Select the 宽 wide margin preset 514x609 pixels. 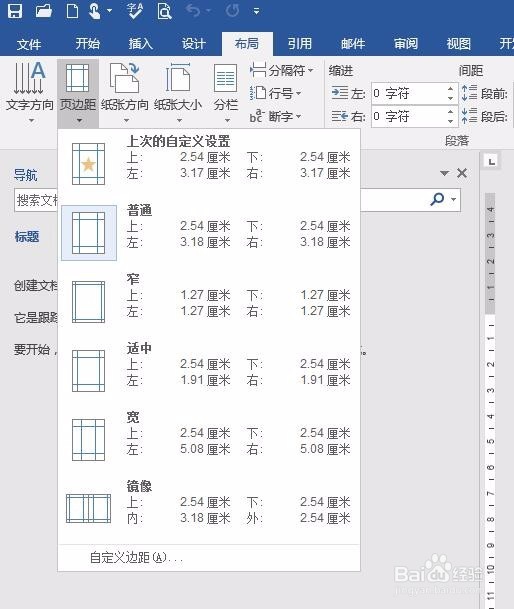point(209,439)
